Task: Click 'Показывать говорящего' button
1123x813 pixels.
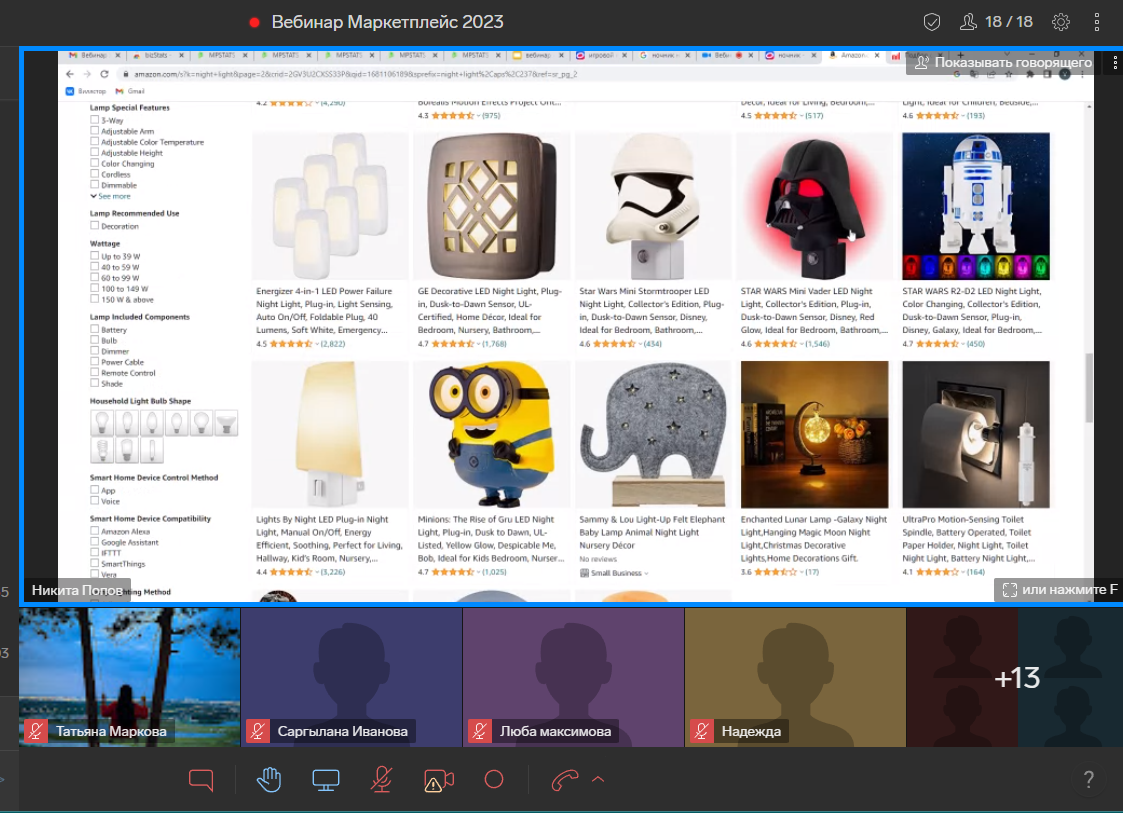Action: tap(1003, 62)
